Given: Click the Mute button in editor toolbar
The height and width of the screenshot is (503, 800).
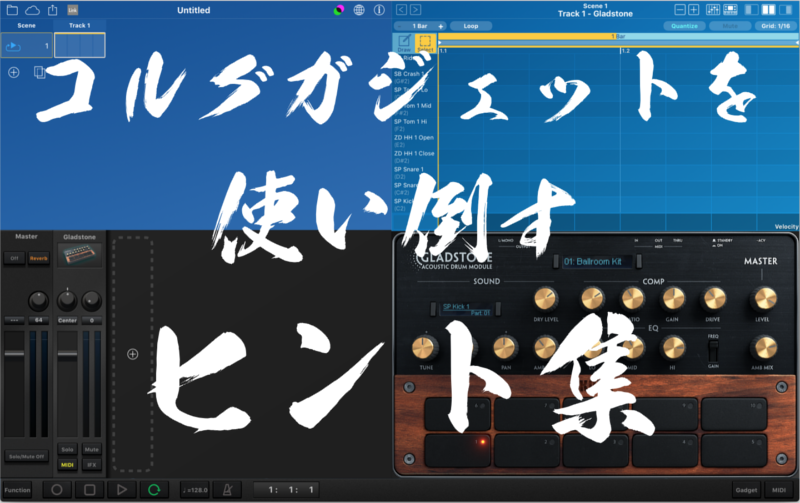Looking at the screenshot, I should (x=730, y=26).
